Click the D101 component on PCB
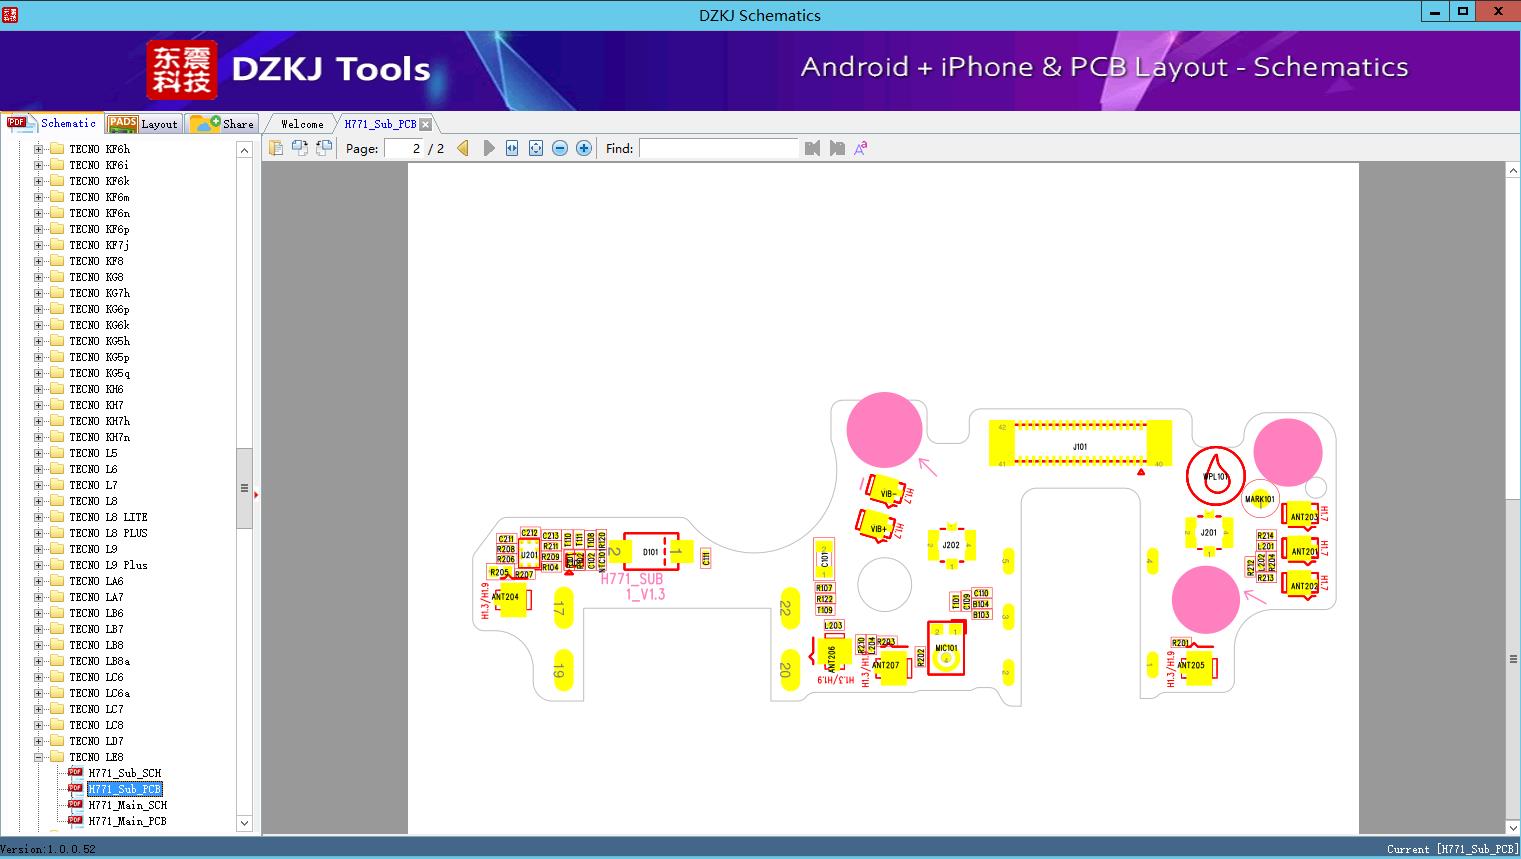 (x=651, y=552)
